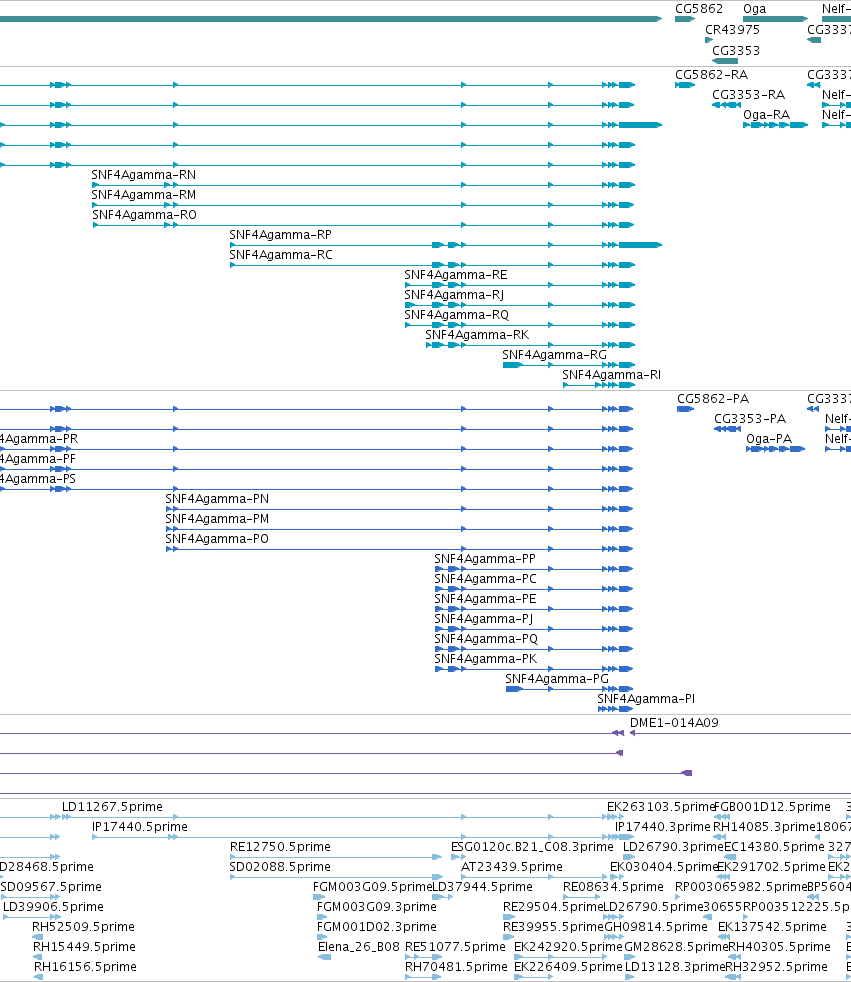Select transcript SNF4Agamma-RC
851x982 pixels.
(x=281, y=255)
